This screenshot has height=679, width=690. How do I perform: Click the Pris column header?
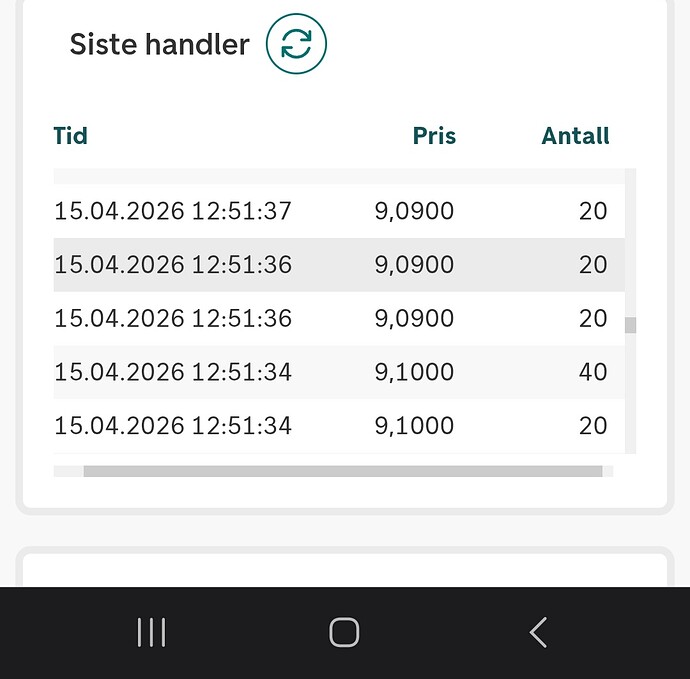tap(434, 136)
